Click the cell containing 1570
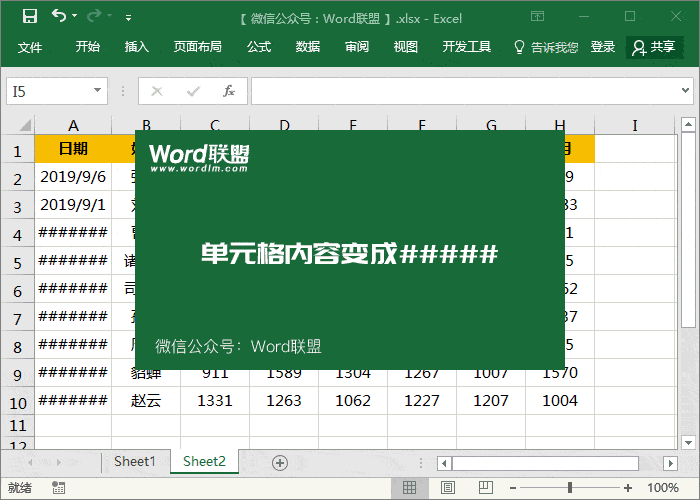The width and height of the screenshot is (700, 500). tap(560, 375)
